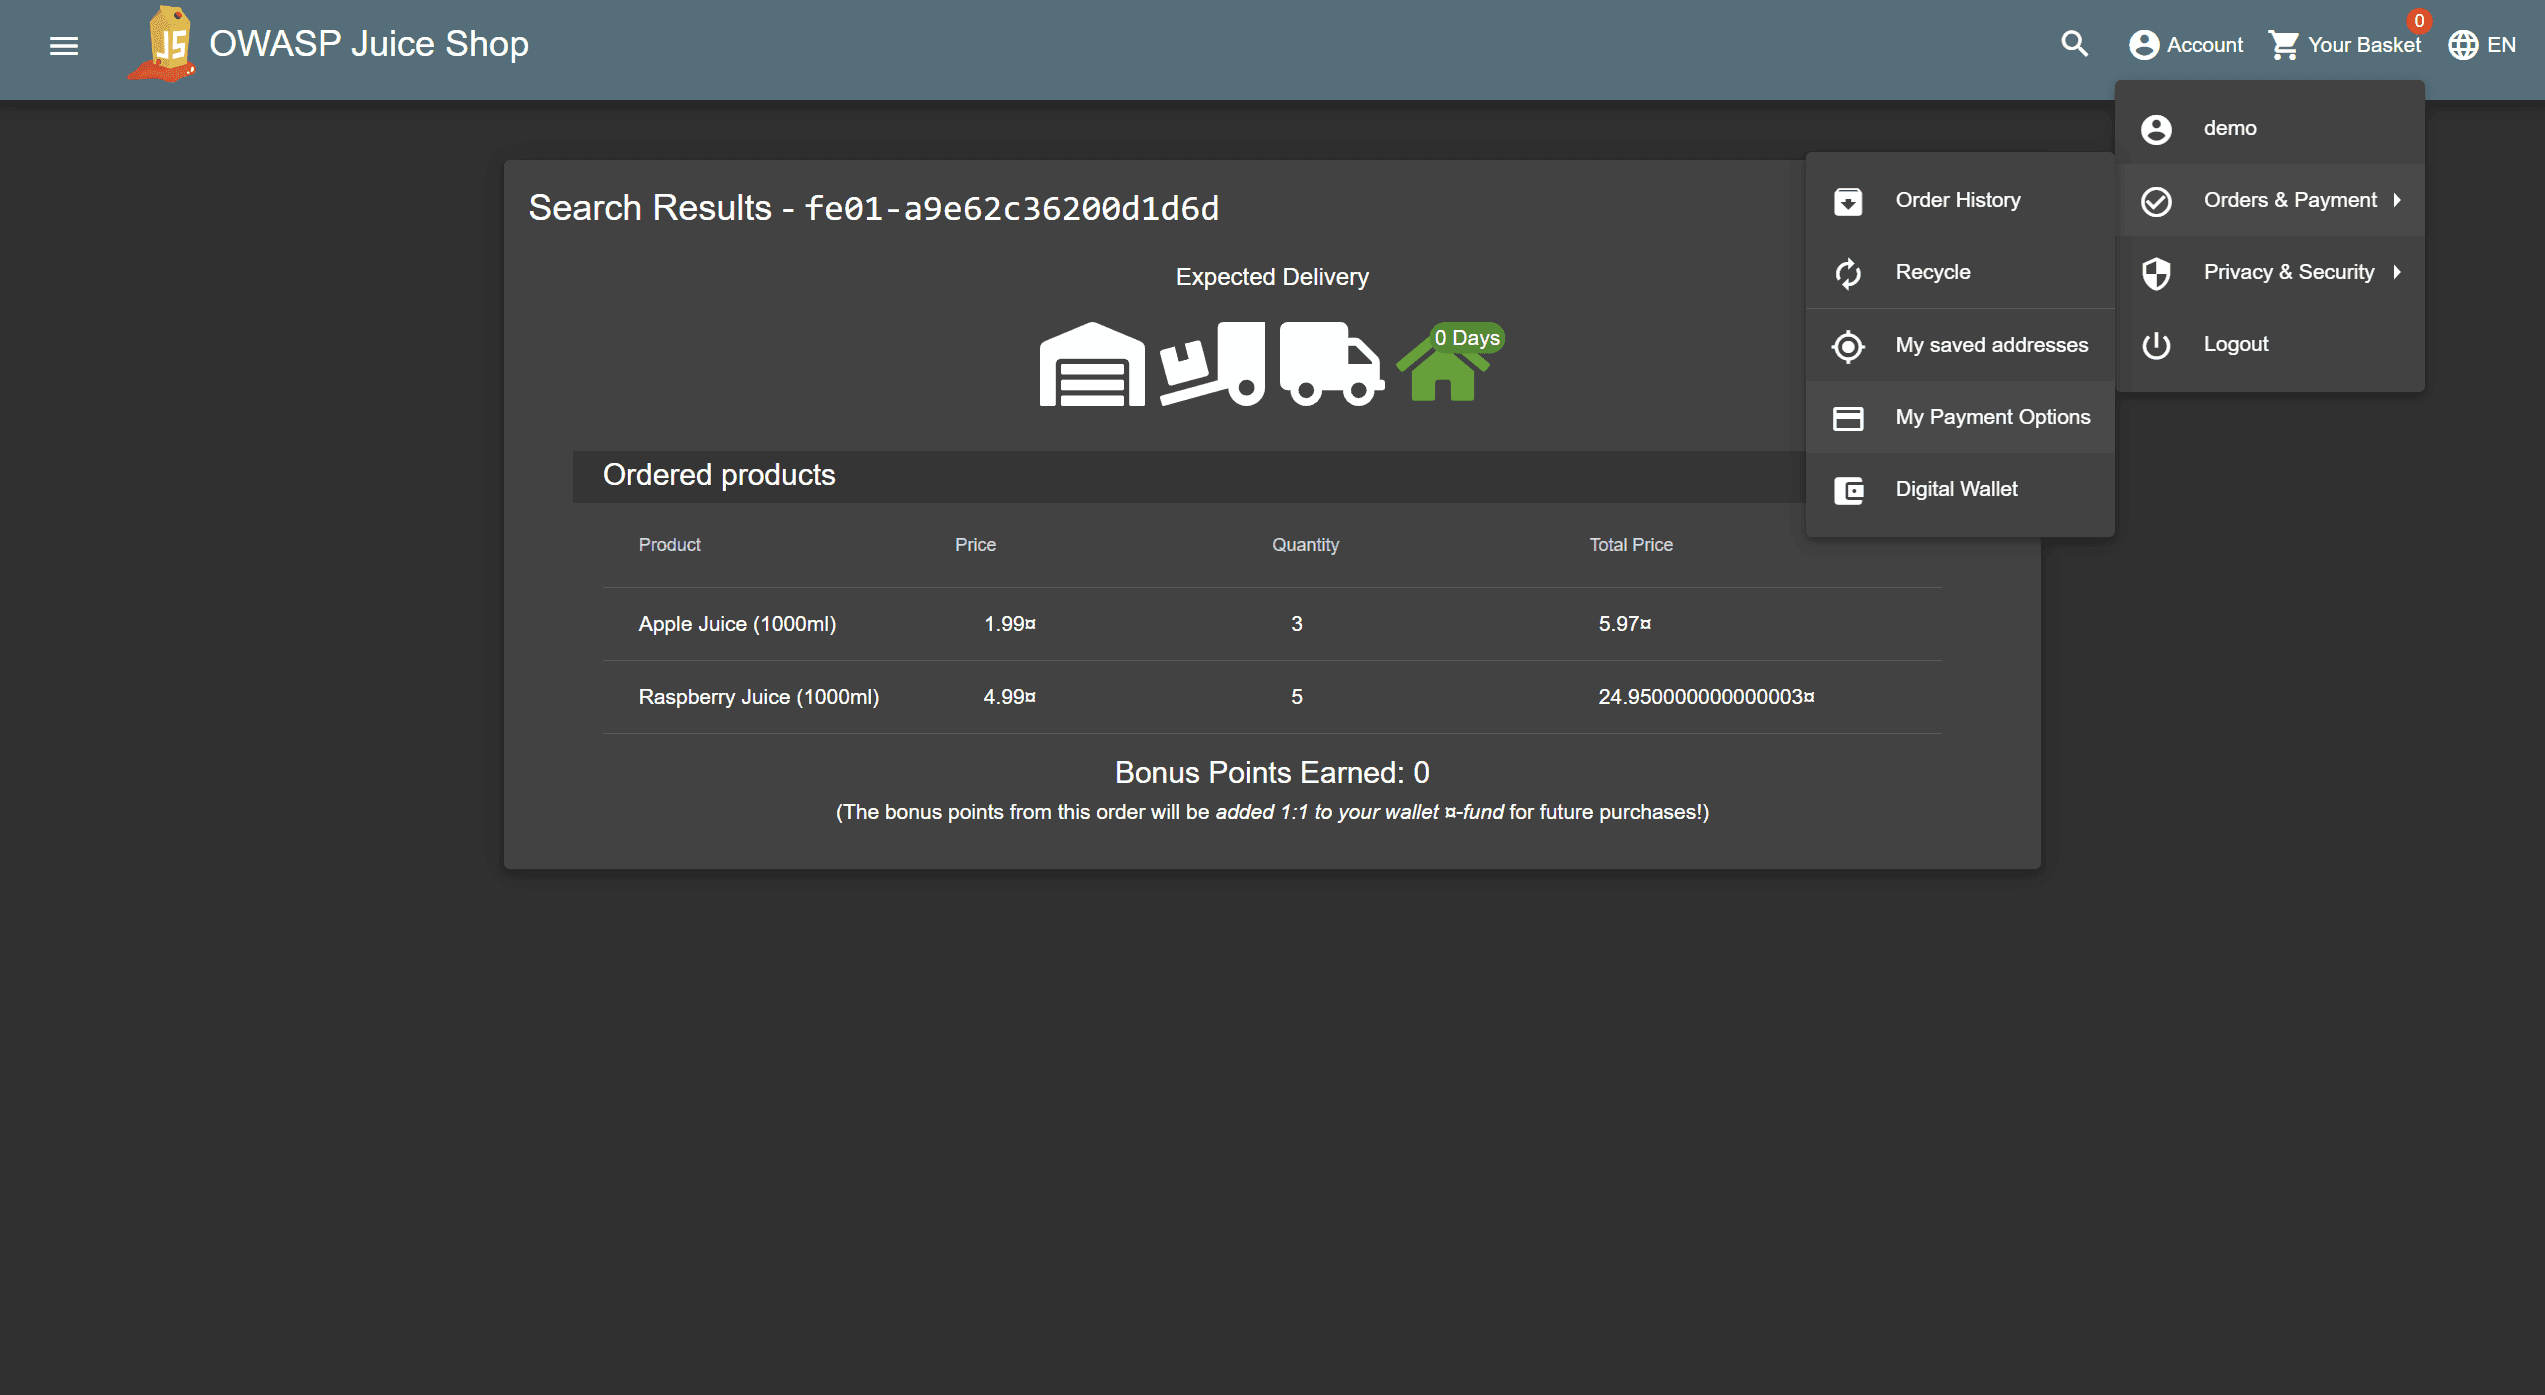The width and height of the screenshot is (2545, 1395).
Task: Click the 5.97¤ total price cell
Action: [1625, 624]
